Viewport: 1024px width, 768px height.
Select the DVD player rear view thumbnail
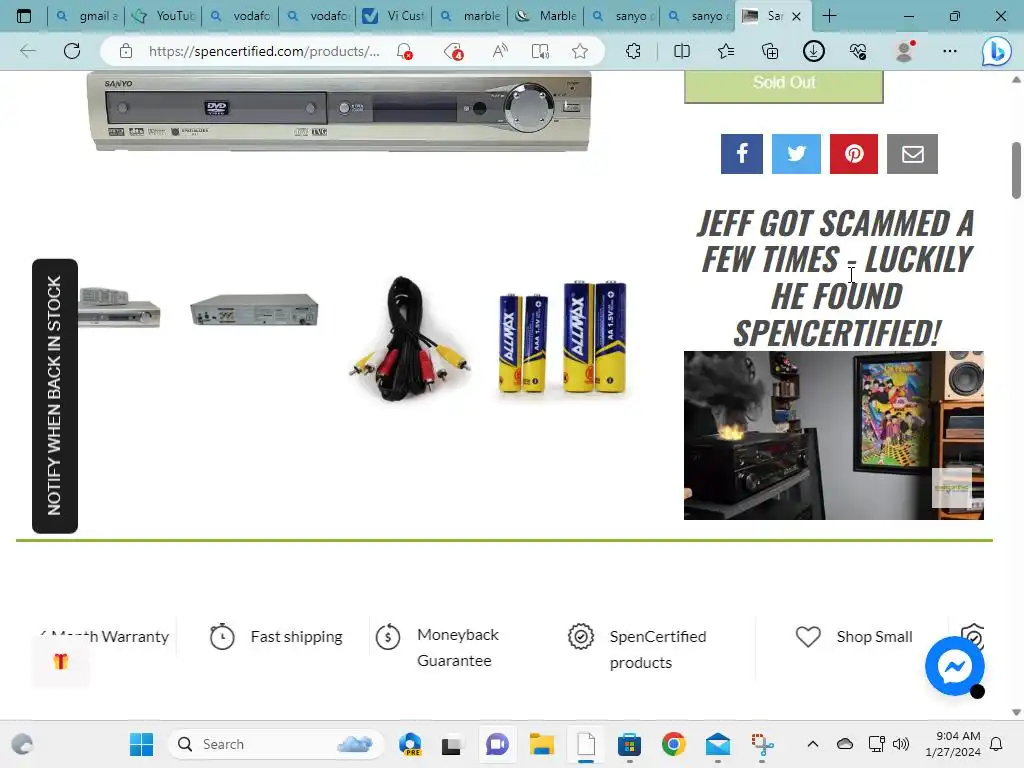pos(254,310)
